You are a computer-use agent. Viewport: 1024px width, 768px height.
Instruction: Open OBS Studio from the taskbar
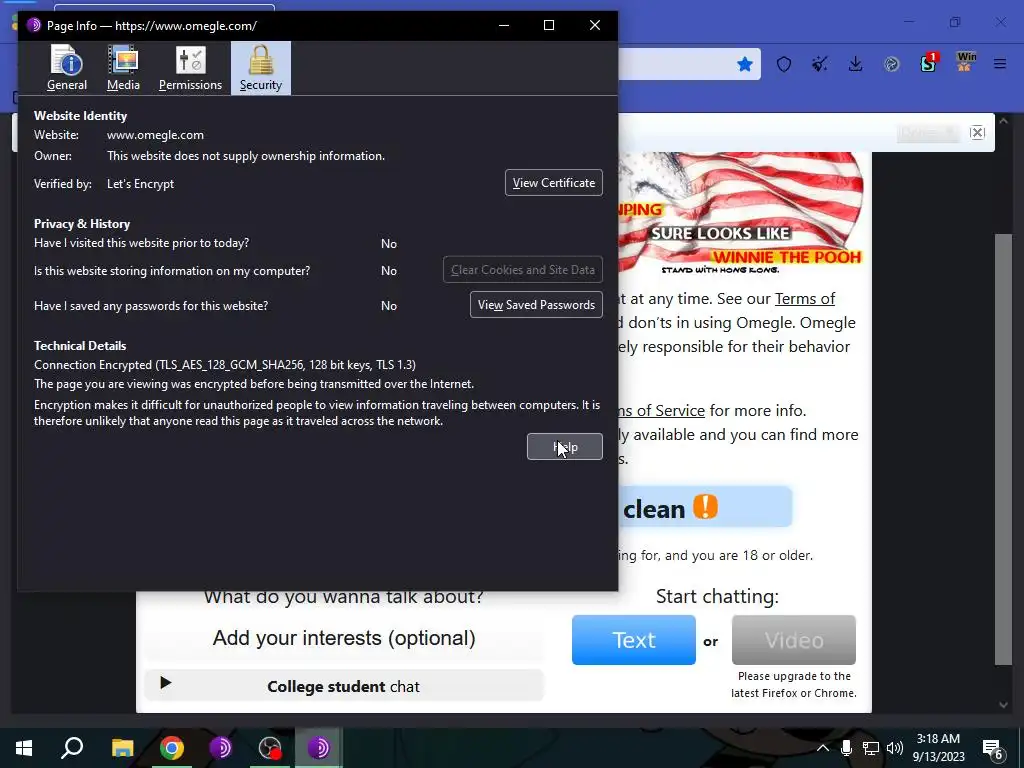point(270,748)
